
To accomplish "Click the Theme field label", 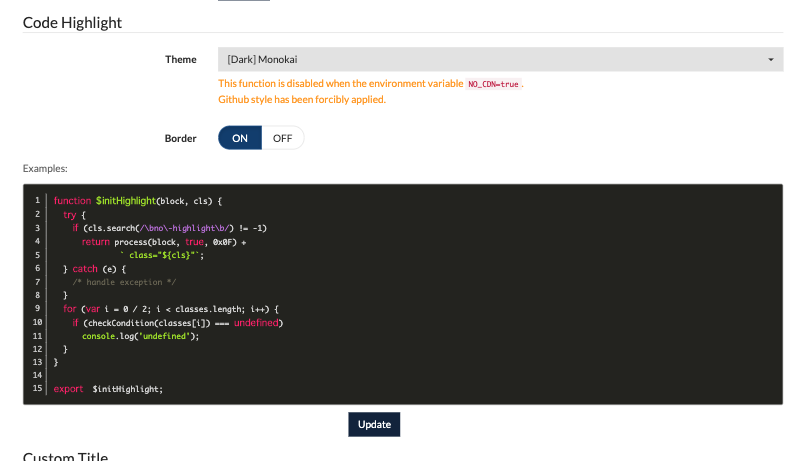I will click(x=180, y=59).
